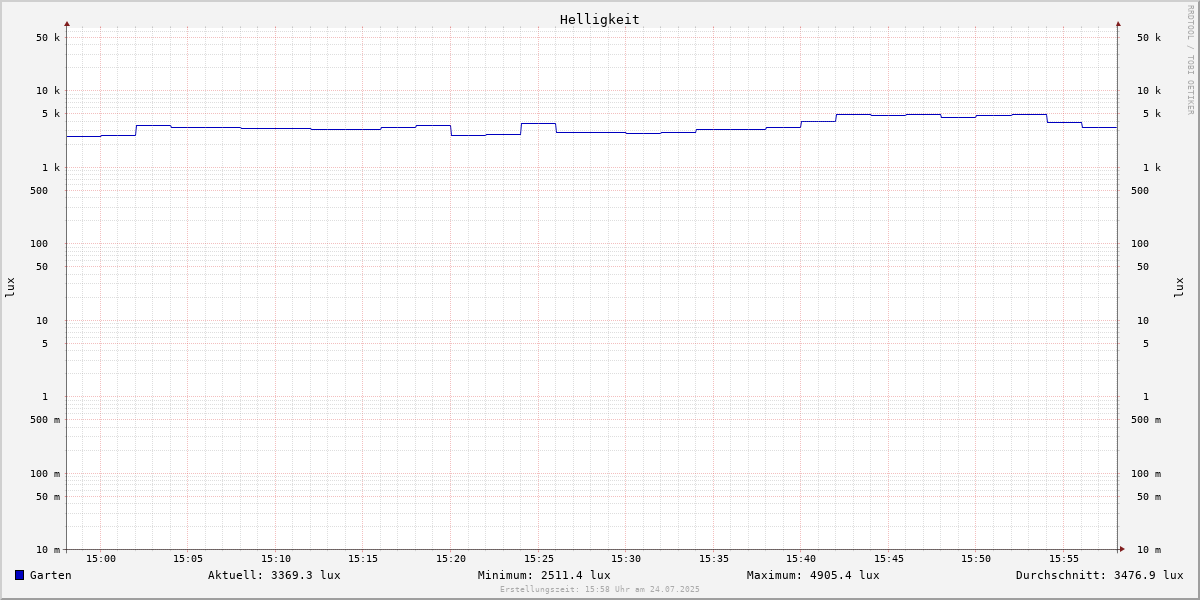Click the 15:45 time axis label

pos(889,559)
